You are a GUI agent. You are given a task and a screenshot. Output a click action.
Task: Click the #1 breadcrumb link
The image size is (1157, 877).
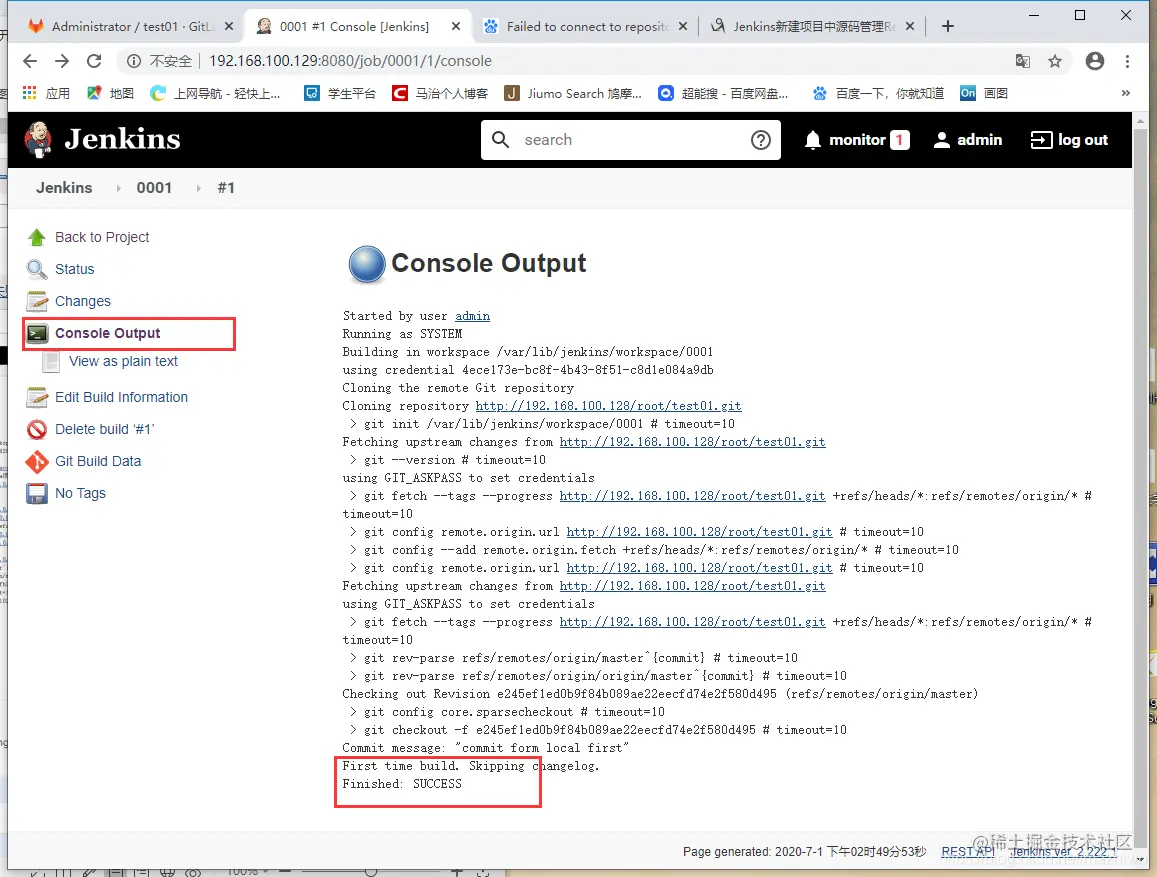click(226, 188)
